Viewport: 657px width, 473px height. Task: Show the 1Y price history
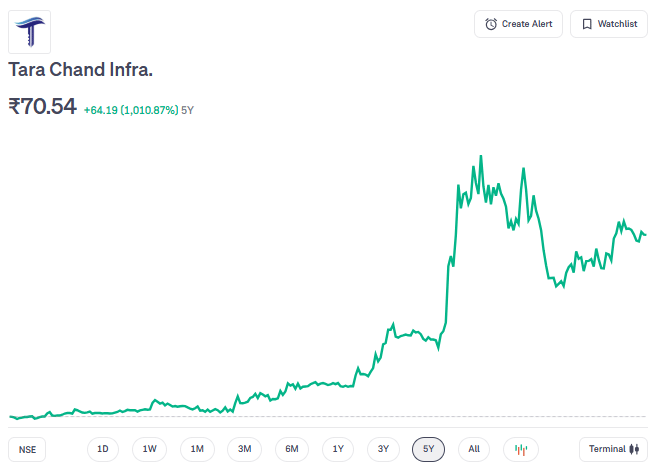[x=338, y=449]
